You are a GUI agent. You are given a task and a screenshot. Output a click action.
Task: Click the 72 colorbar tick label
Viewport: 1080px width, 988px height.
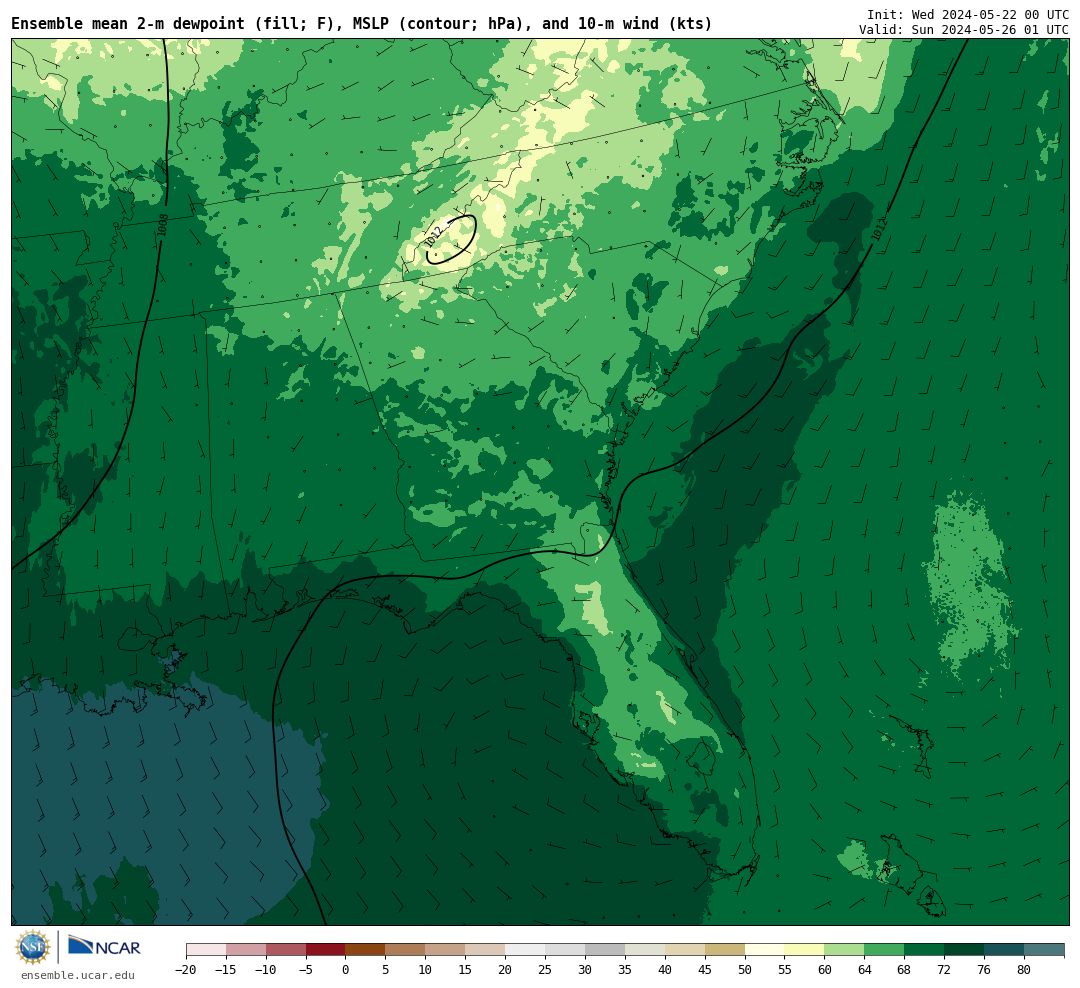point(944,970)
